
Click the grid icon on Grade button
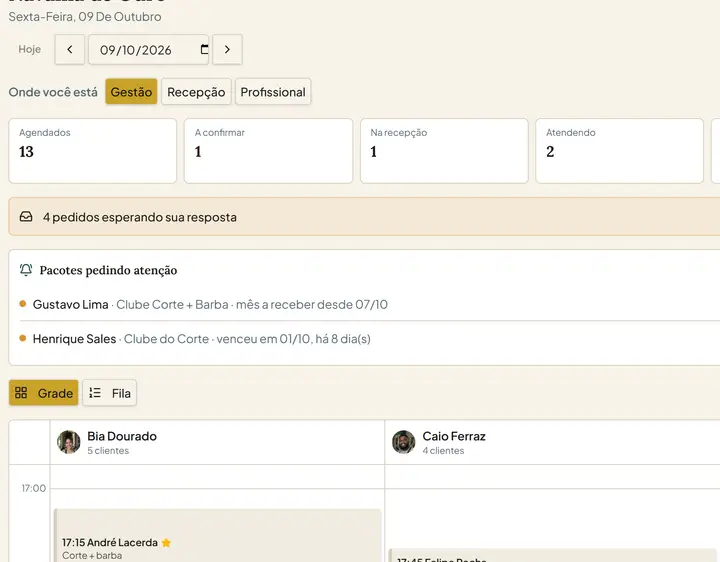(21, 393)
